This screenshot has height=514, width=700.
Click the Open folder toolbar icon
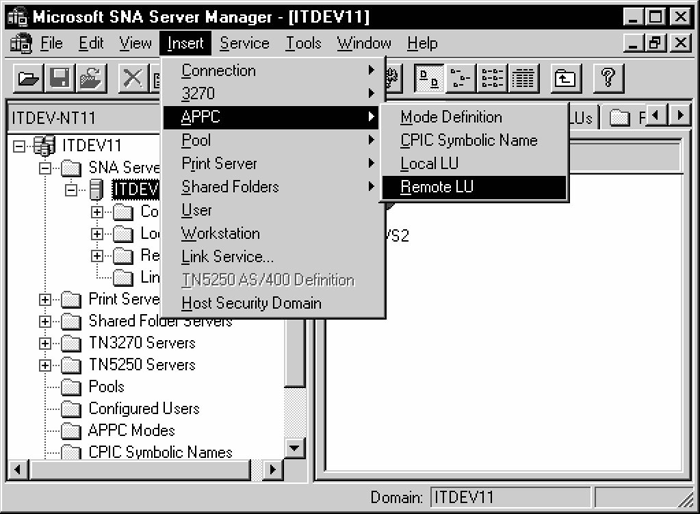(x=29, y=78)
